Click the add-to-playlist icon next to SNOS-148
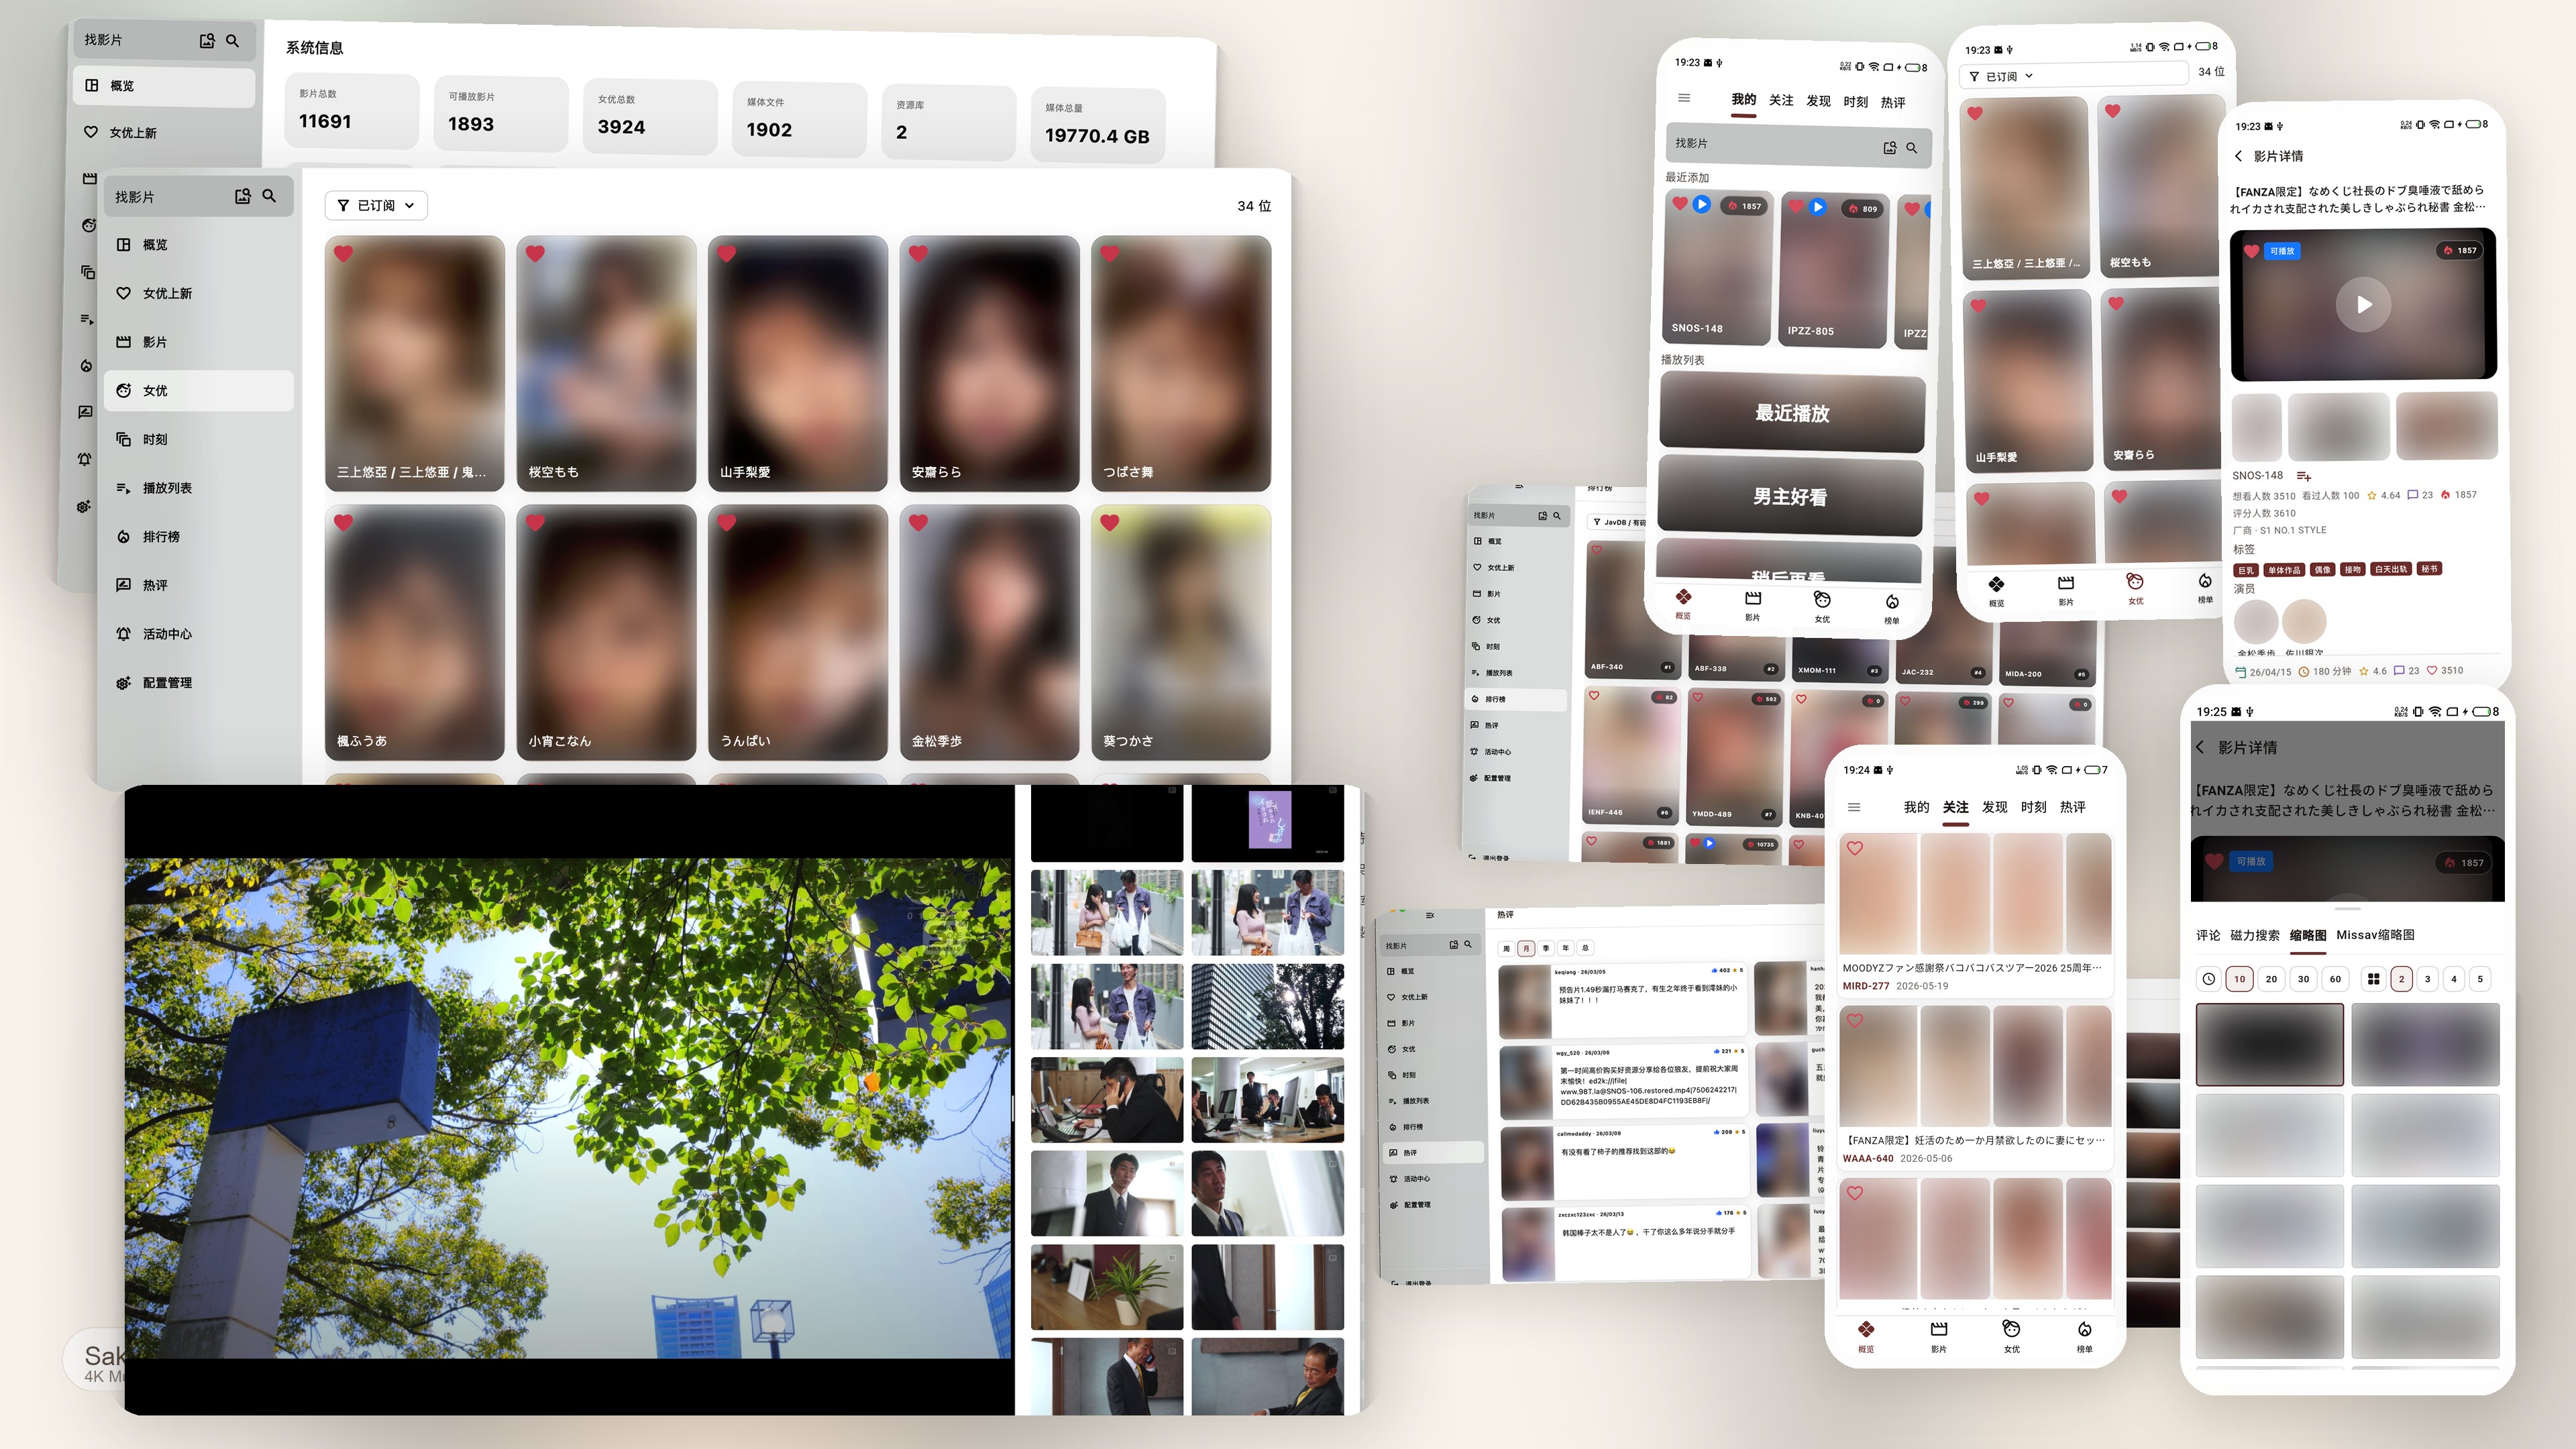Image resolution: width=2576 pixels, height=1449 pixels. pos(2304,476)
